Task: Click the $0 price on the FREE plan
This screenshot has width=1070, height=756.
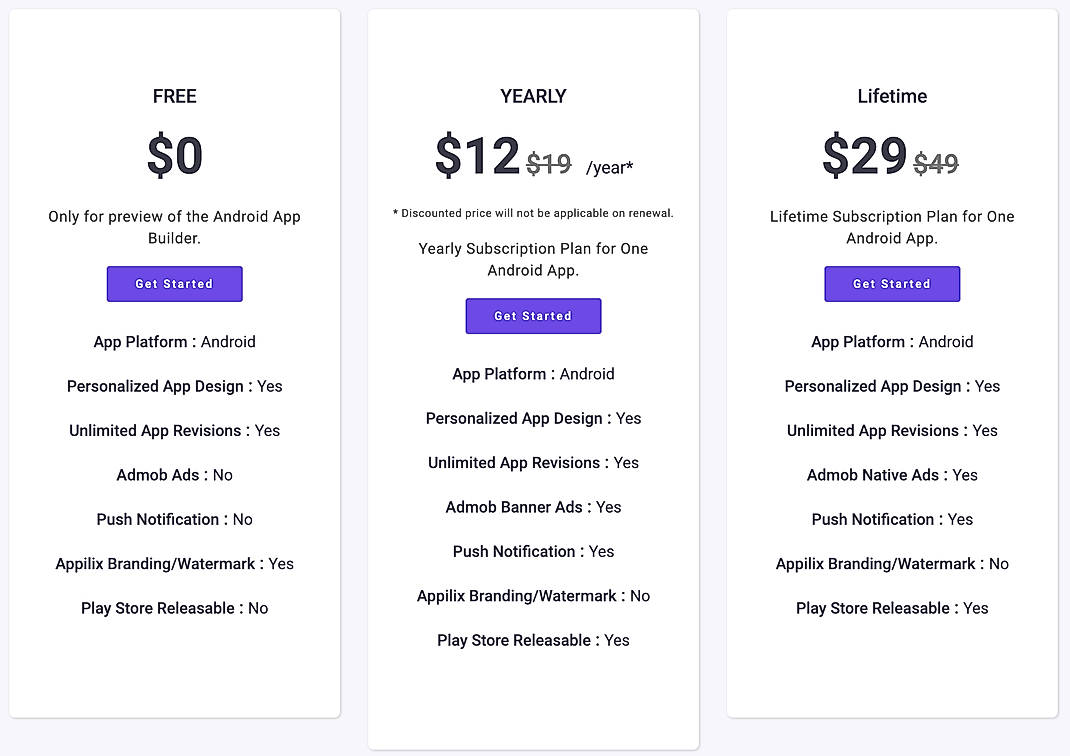Action: click(174, 155)
